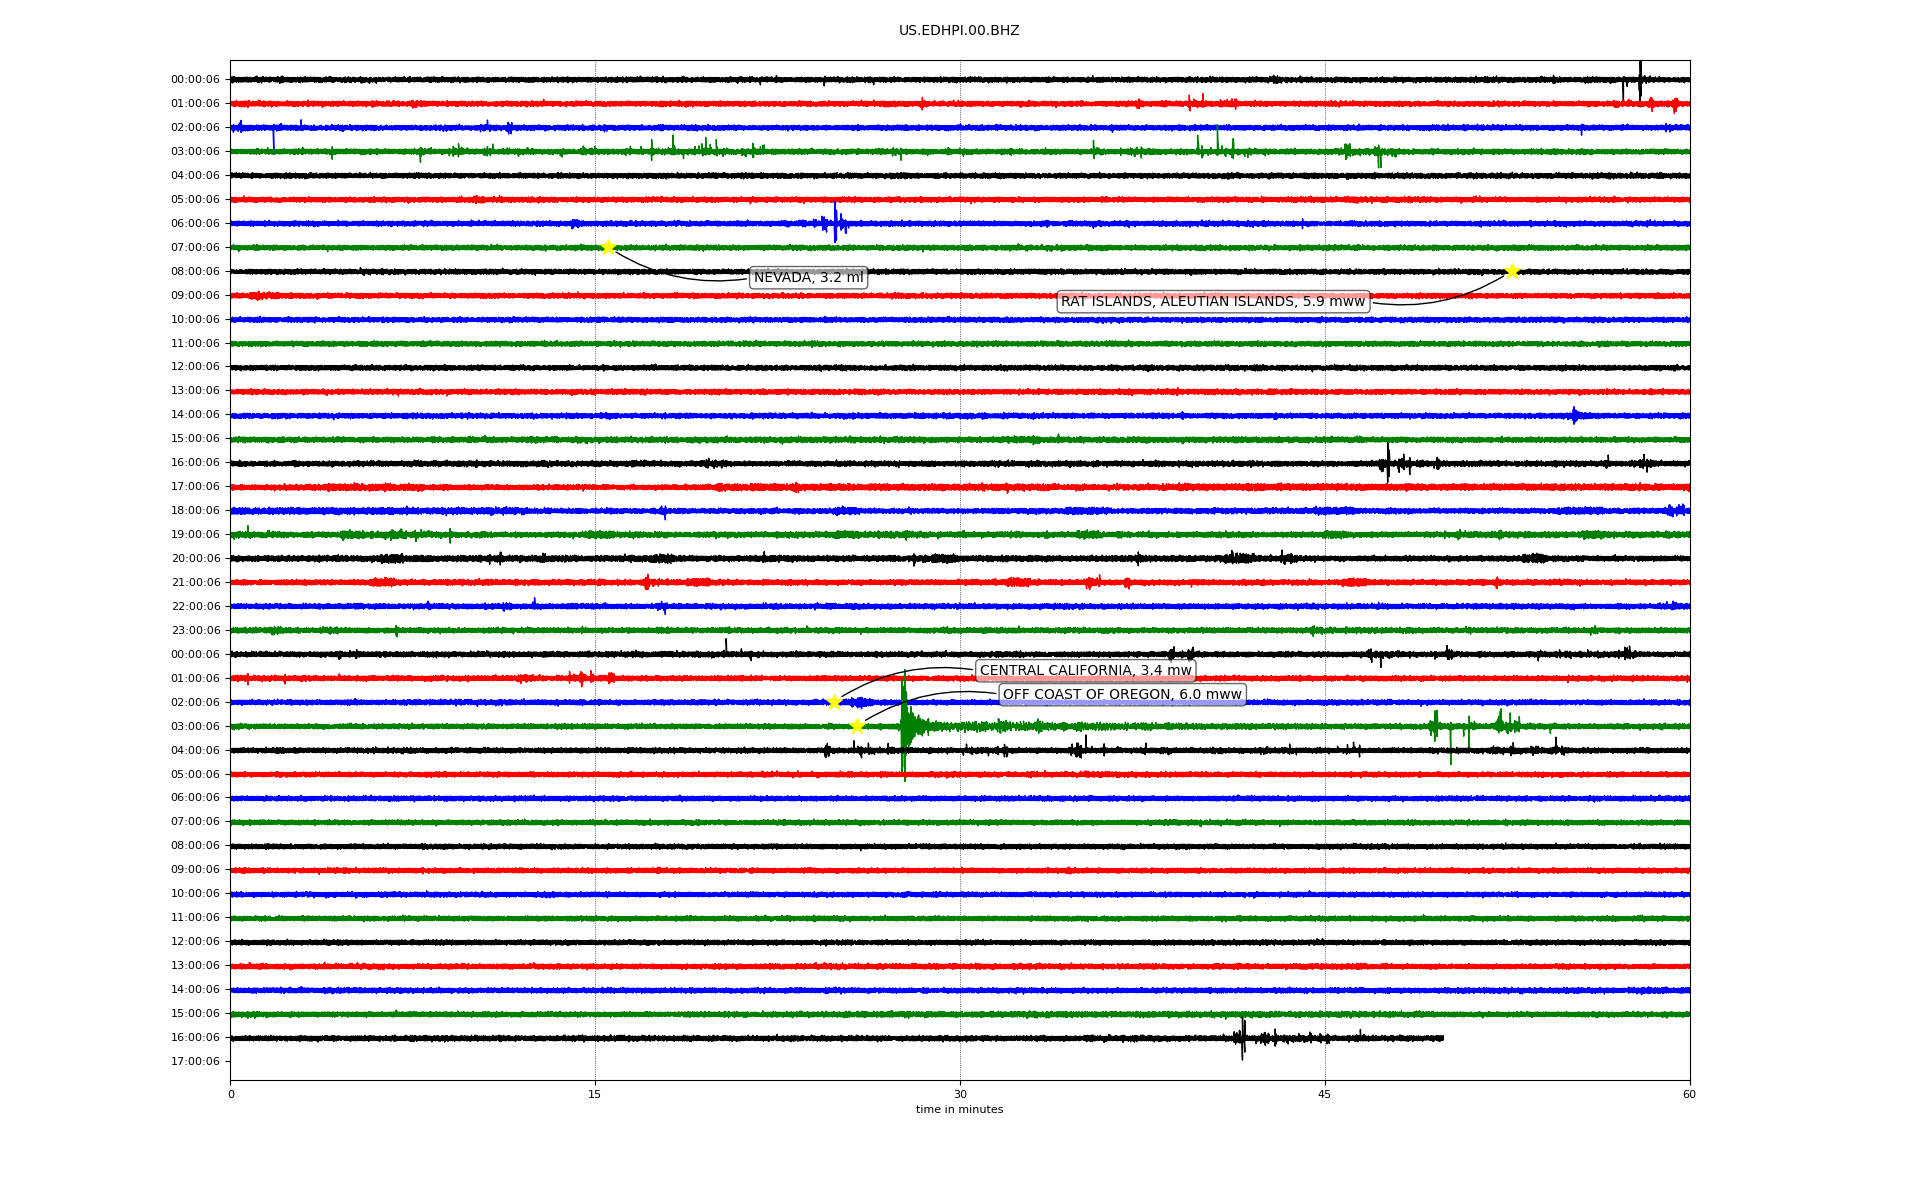Click the Off Coast of Oregon star marker
This screenshot has width=1920, height=1200.
coord(857,726)
